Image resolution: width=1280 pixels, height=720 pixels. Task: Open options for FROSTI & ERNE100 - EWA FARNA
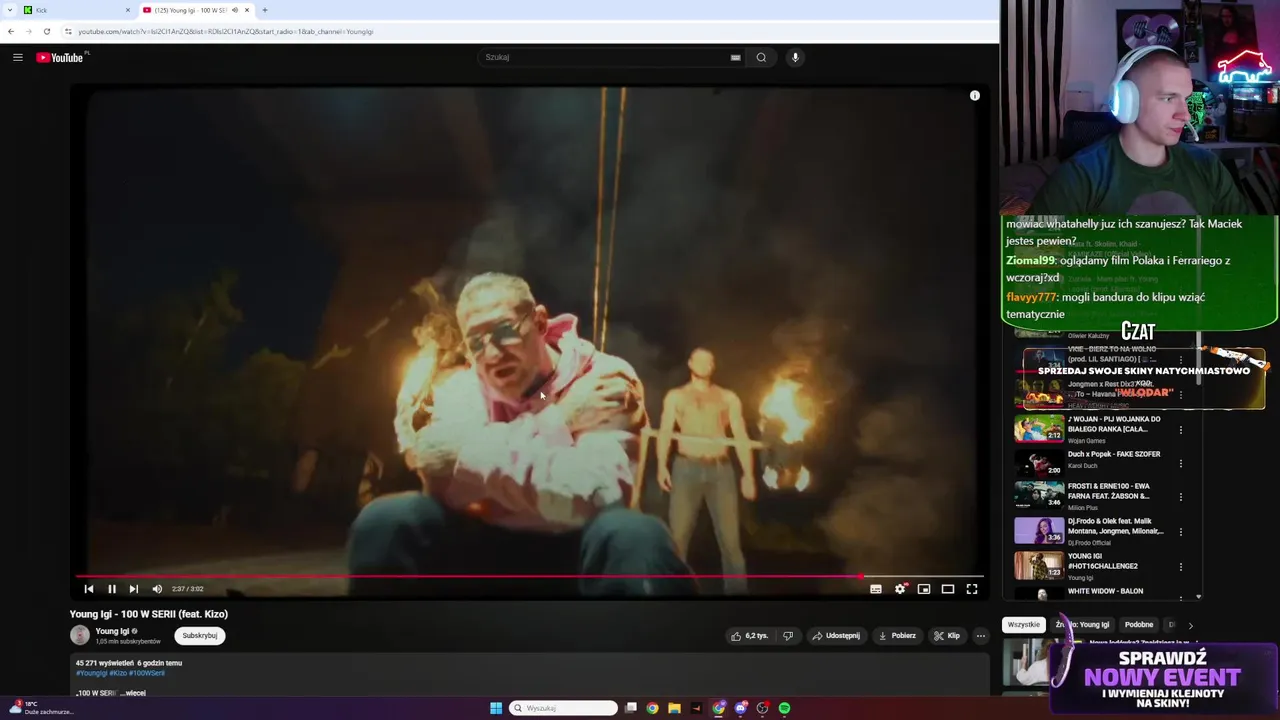click(1181, 497)
